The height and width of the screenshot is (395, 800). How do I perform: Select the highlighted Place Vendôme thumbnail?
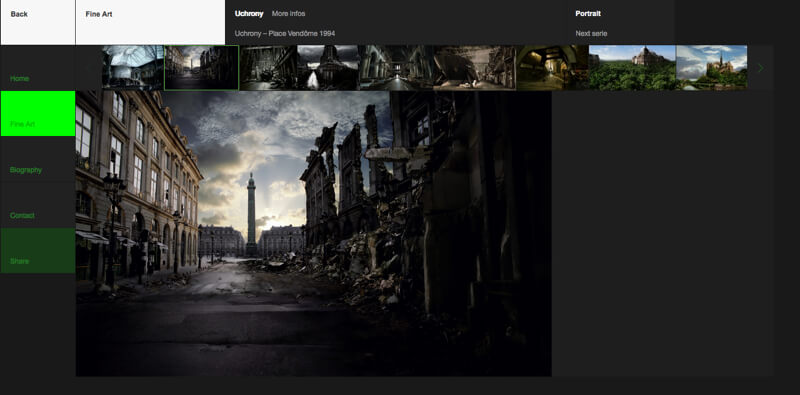click(202, 68)
